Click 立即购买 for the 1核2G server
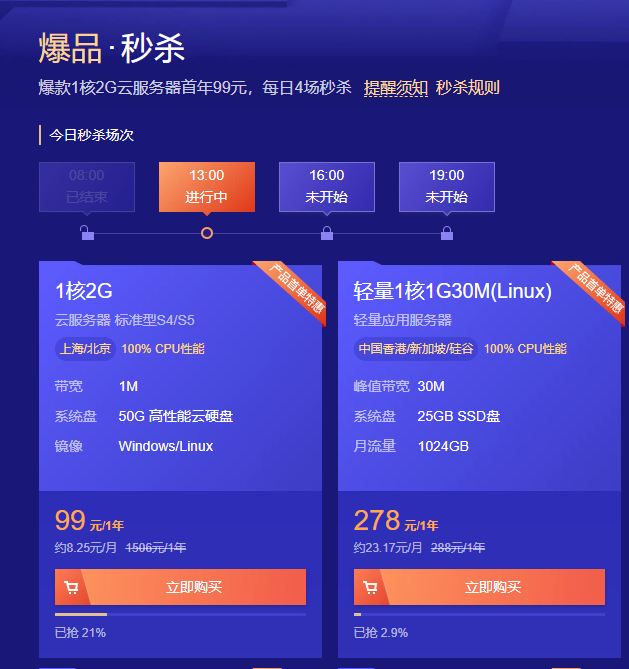 [181, 587]
